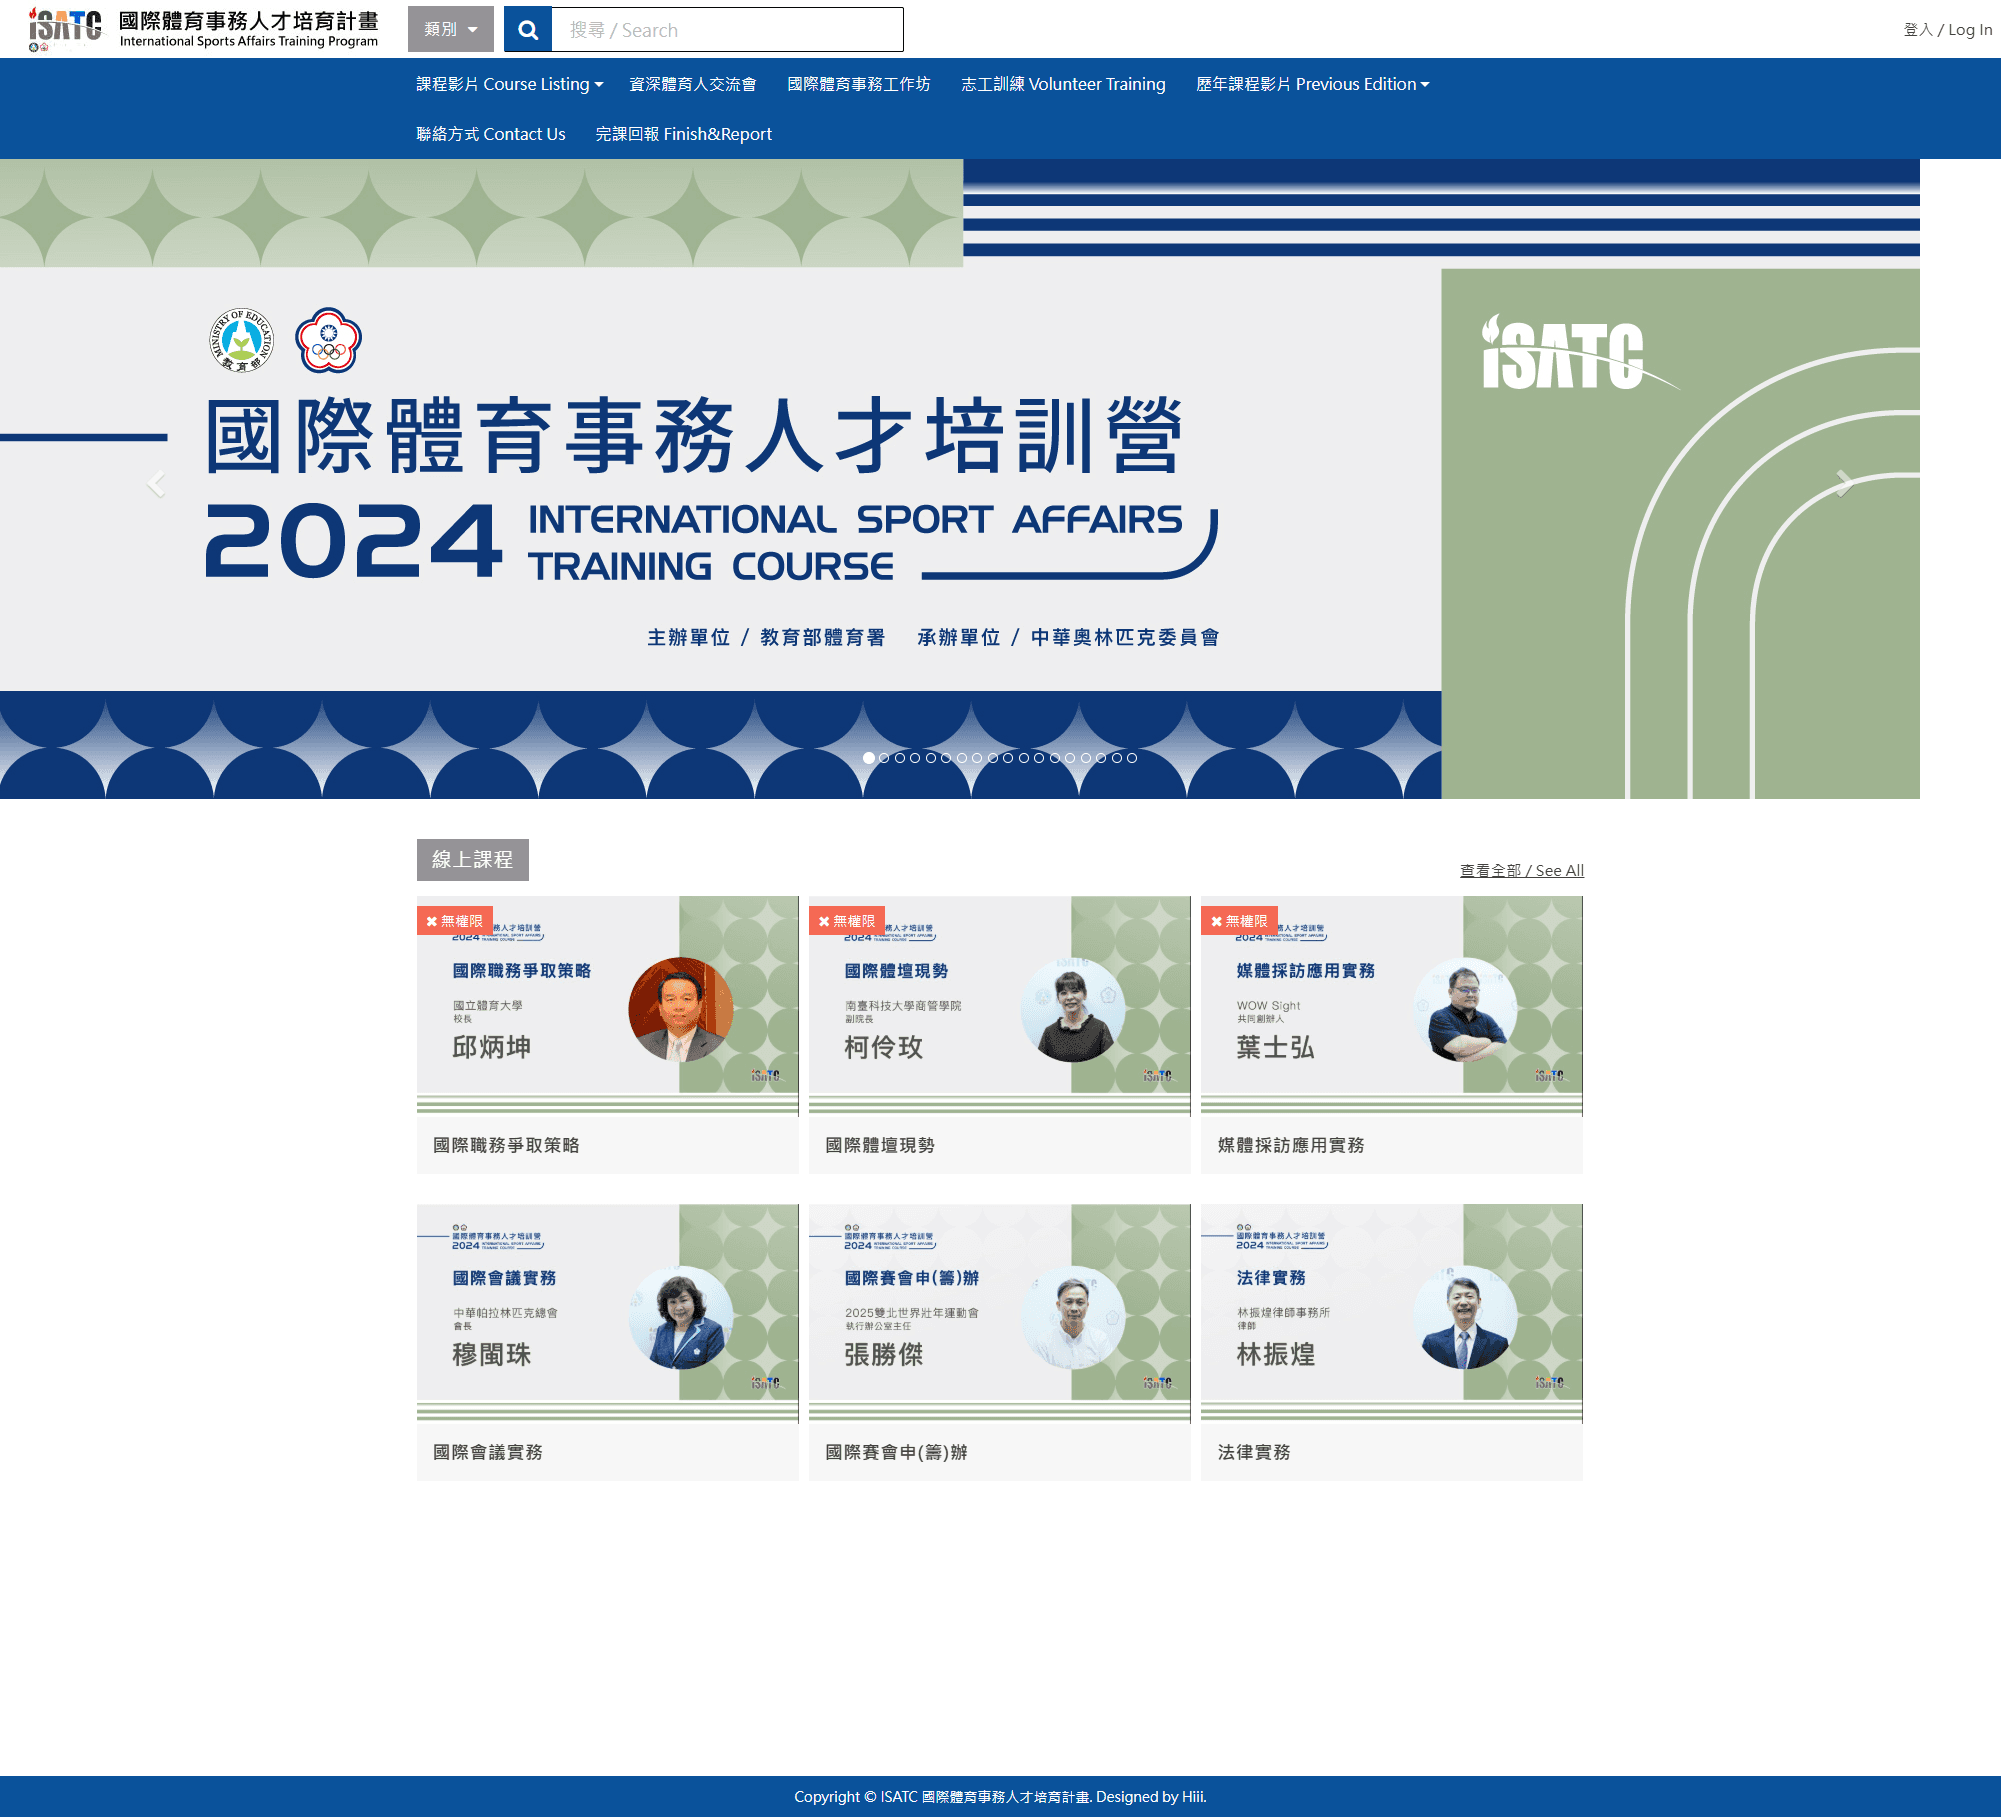Click 查看全部 / See All link
Image resolution: width=2001 pixels, height=1817 pixels.
point(1521,870)
